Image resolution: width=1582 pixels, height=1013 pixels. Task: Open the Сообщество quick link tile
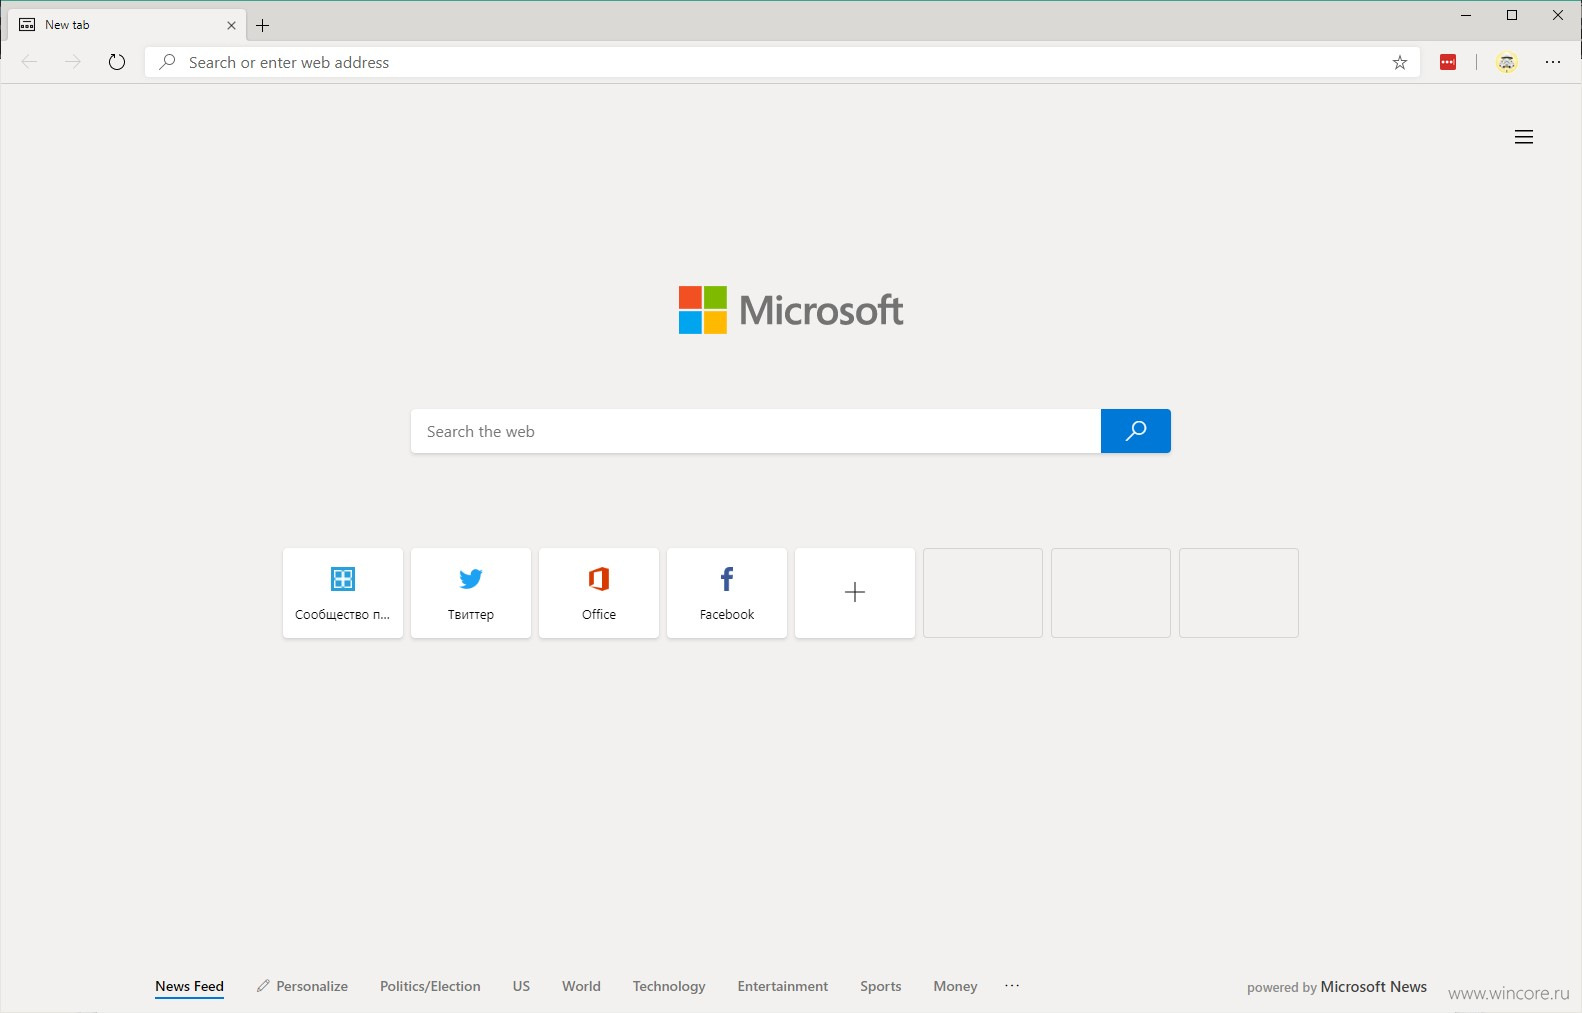coord(343,592)
